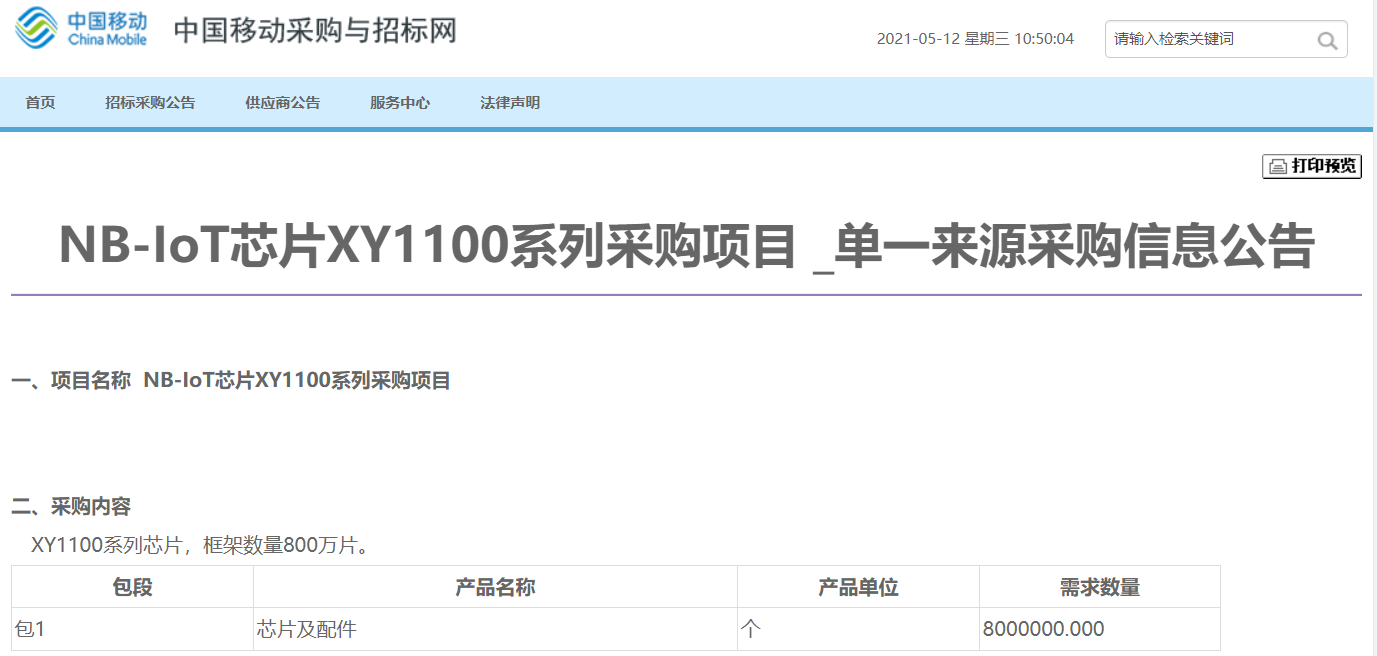Click the 中国移动采购与招标网 site name text
The image size is (1377, 656).
click(x=315, y=31)
